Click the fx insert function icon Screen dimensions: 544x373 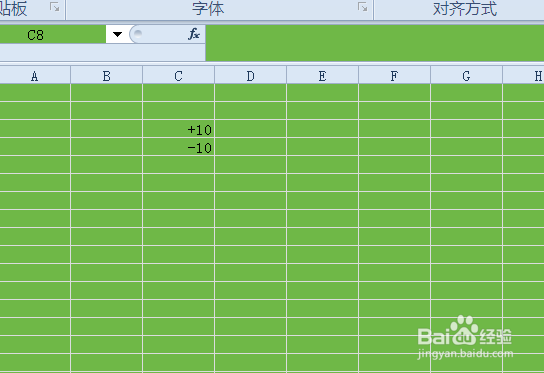coord(194,34)
